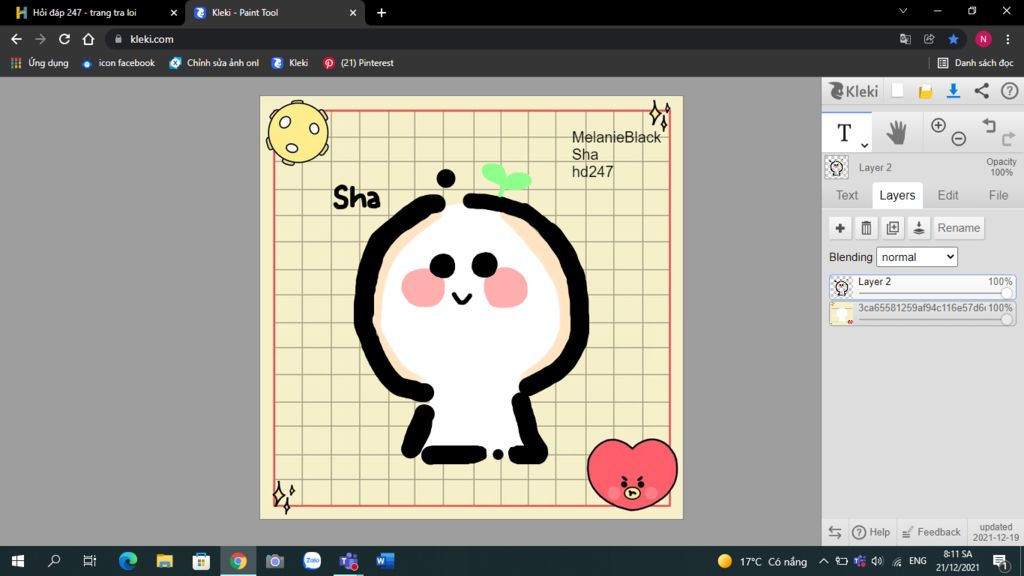Zoom out with the minus magnifier
The width and height of the screenshot is (1024, 576).
[958, 138]
